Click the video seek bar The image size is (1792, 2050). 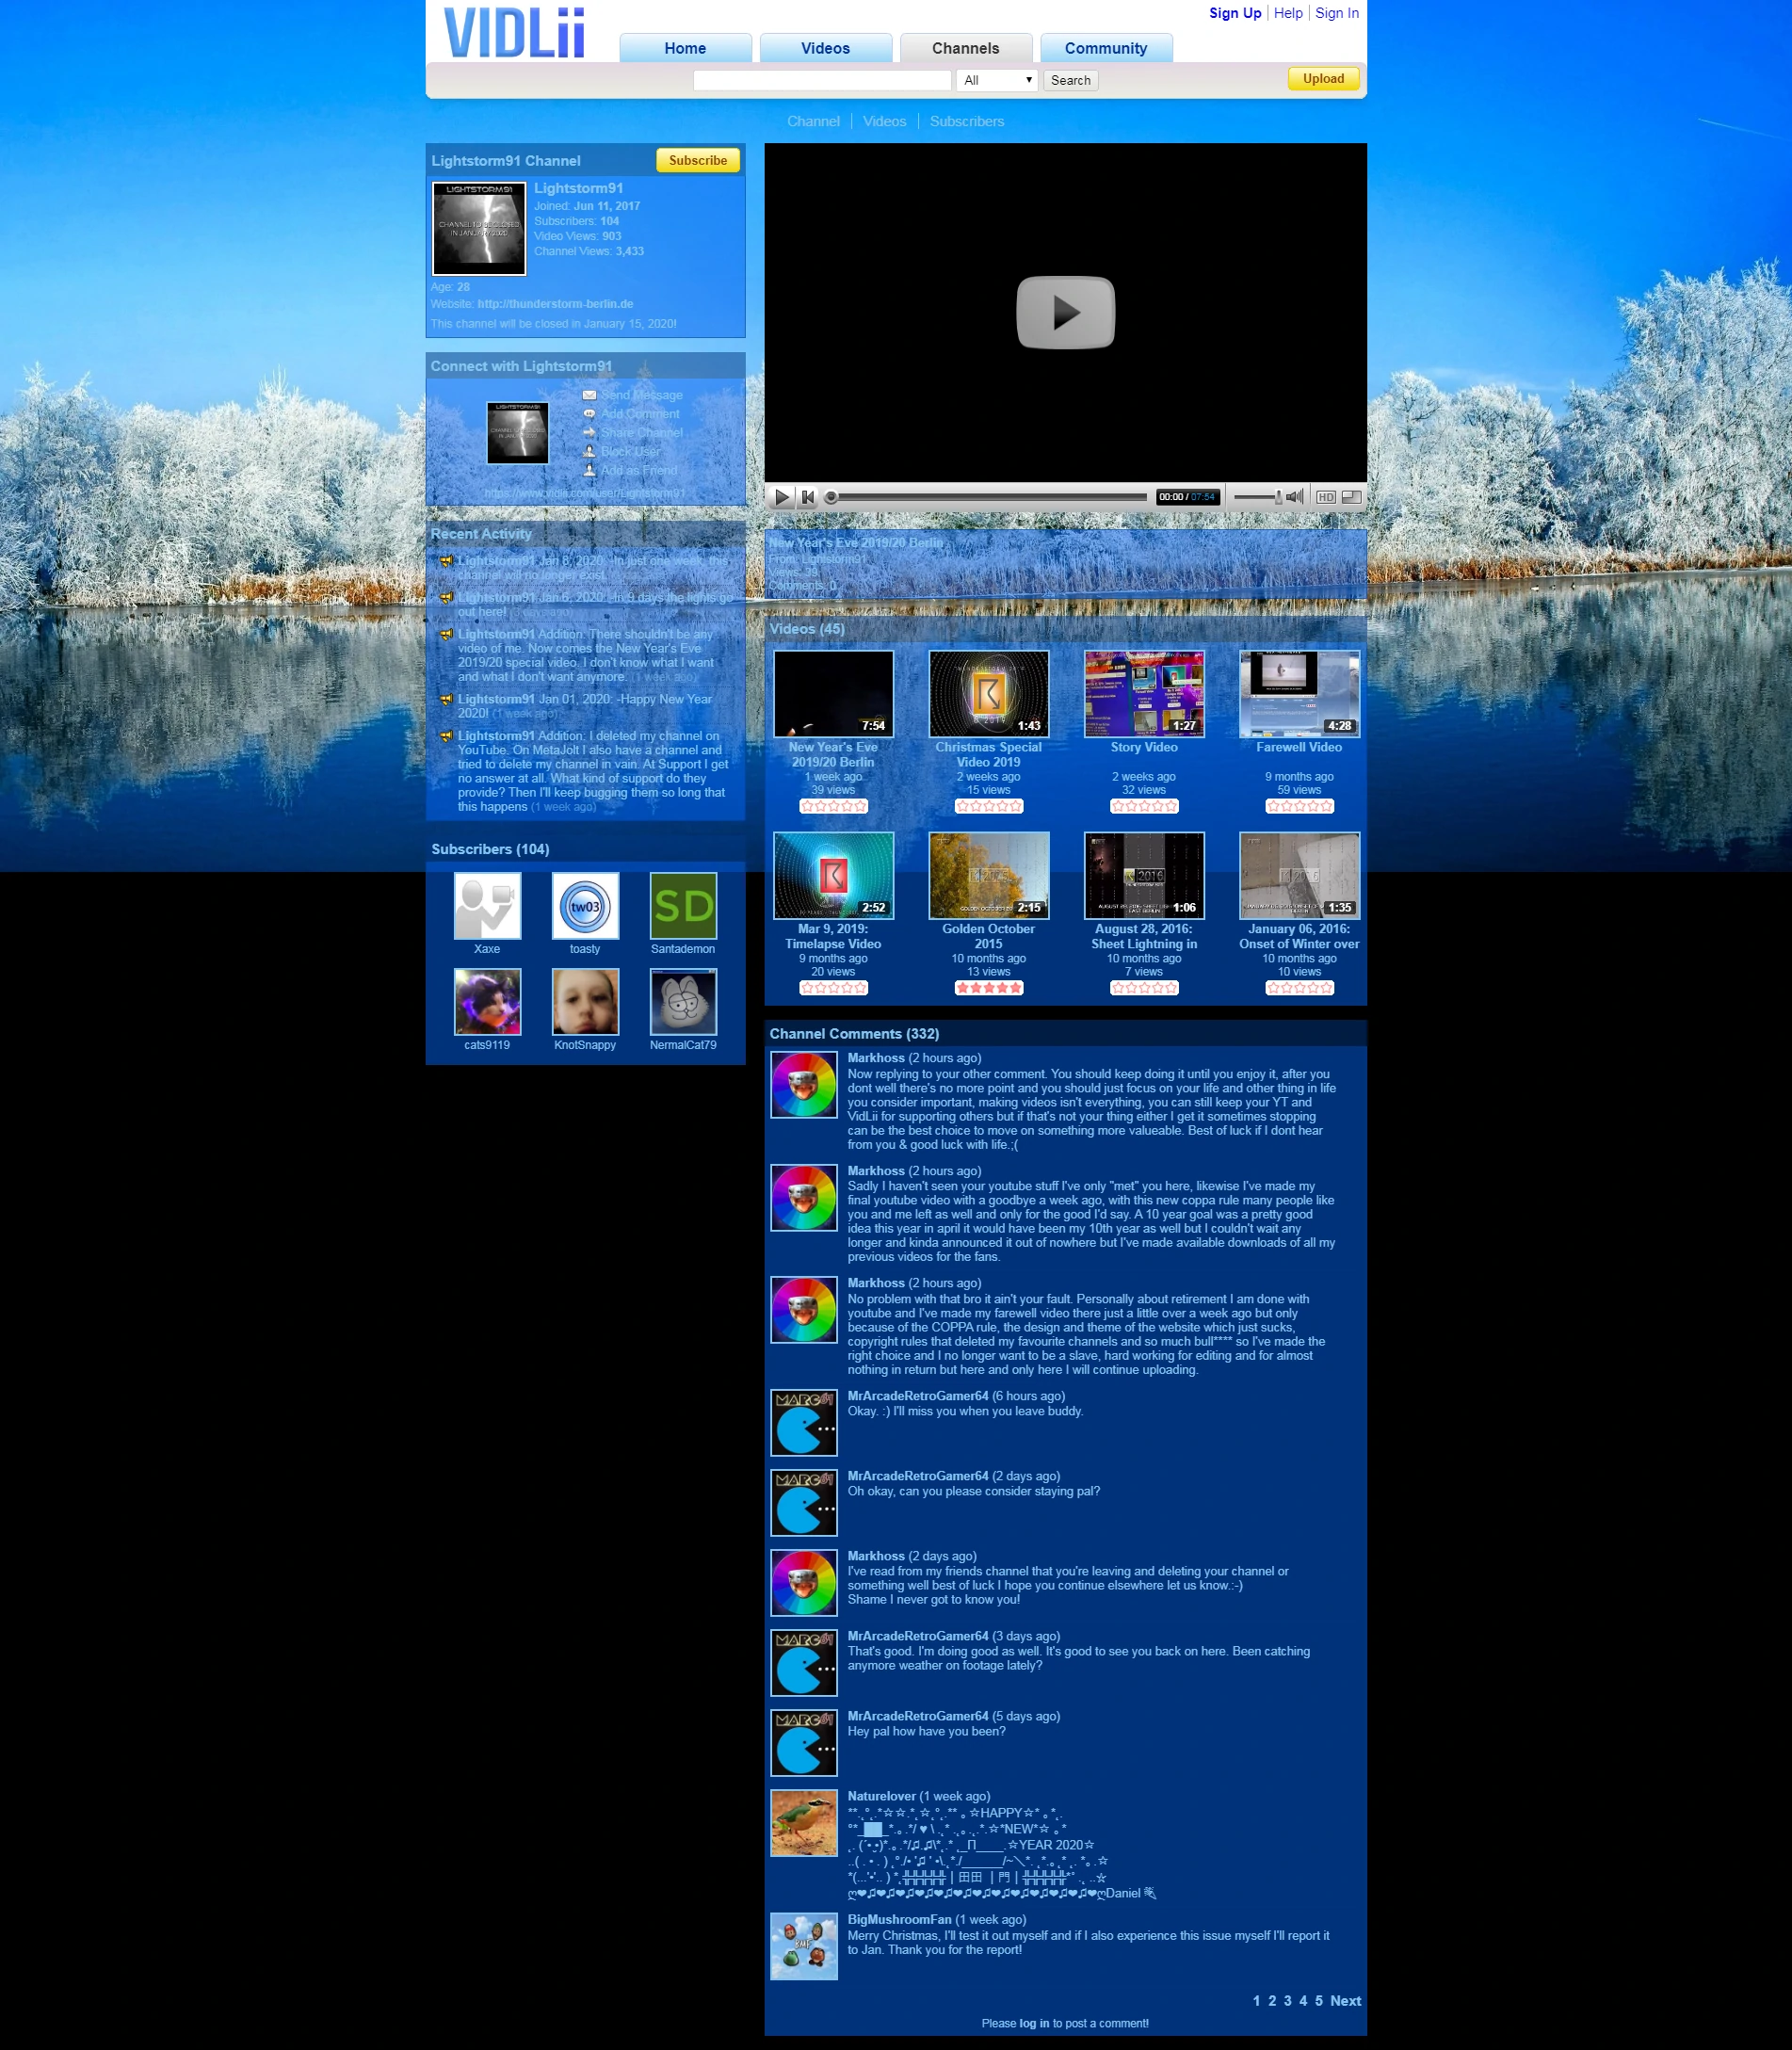[988, 497]
